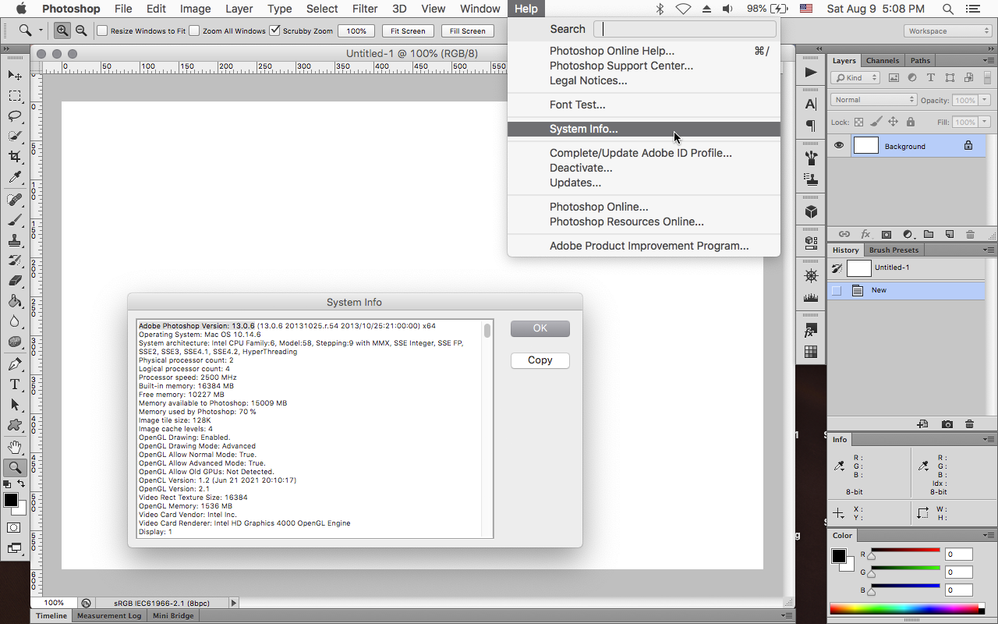Select the Eyedropper tool in toolbox
Screen dimensions: 998x624
point(14,177)
